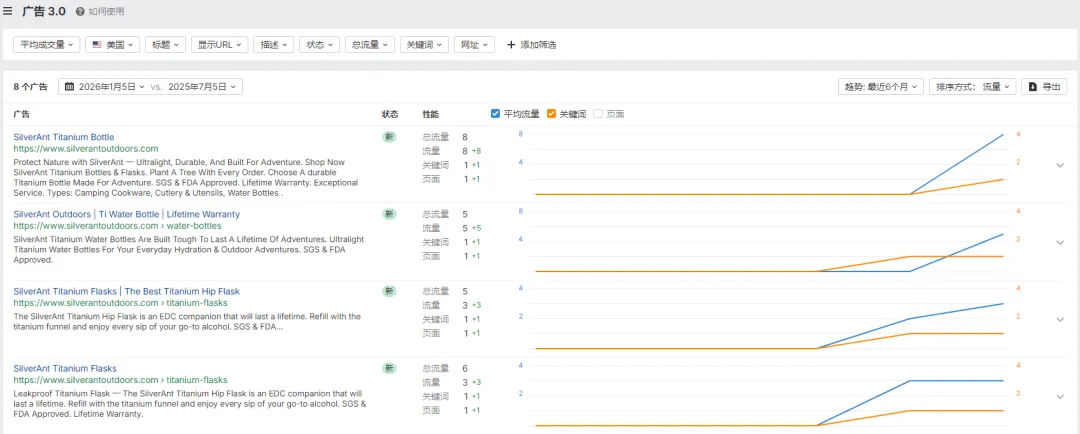Click the 性能 column header
The image size is (1080, 434).
[430, 114]
